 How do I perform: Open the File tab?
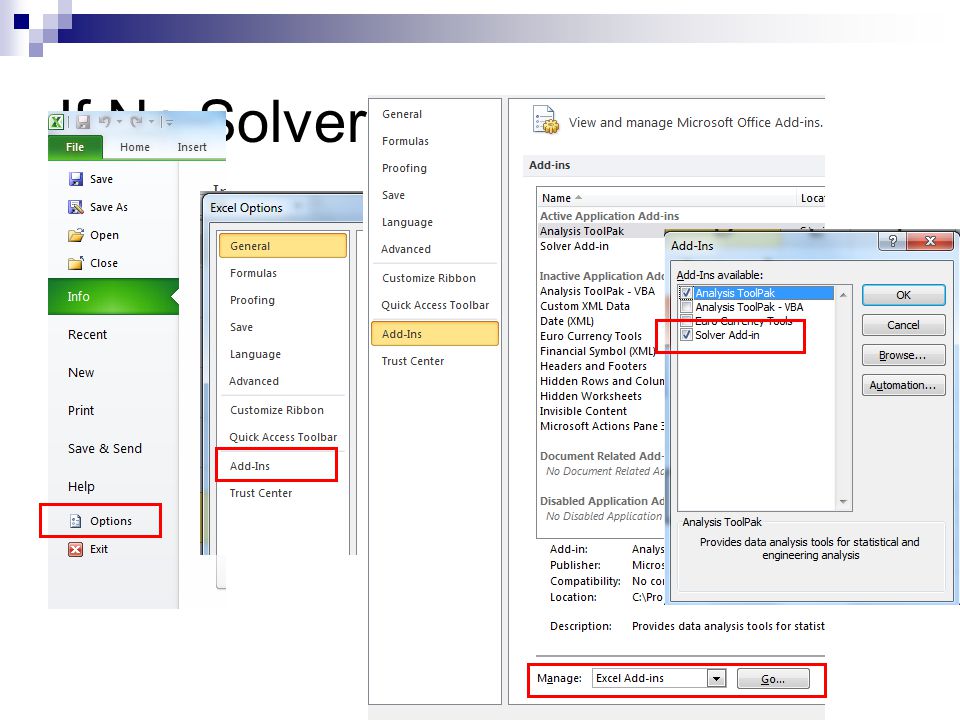click(75, 147)
